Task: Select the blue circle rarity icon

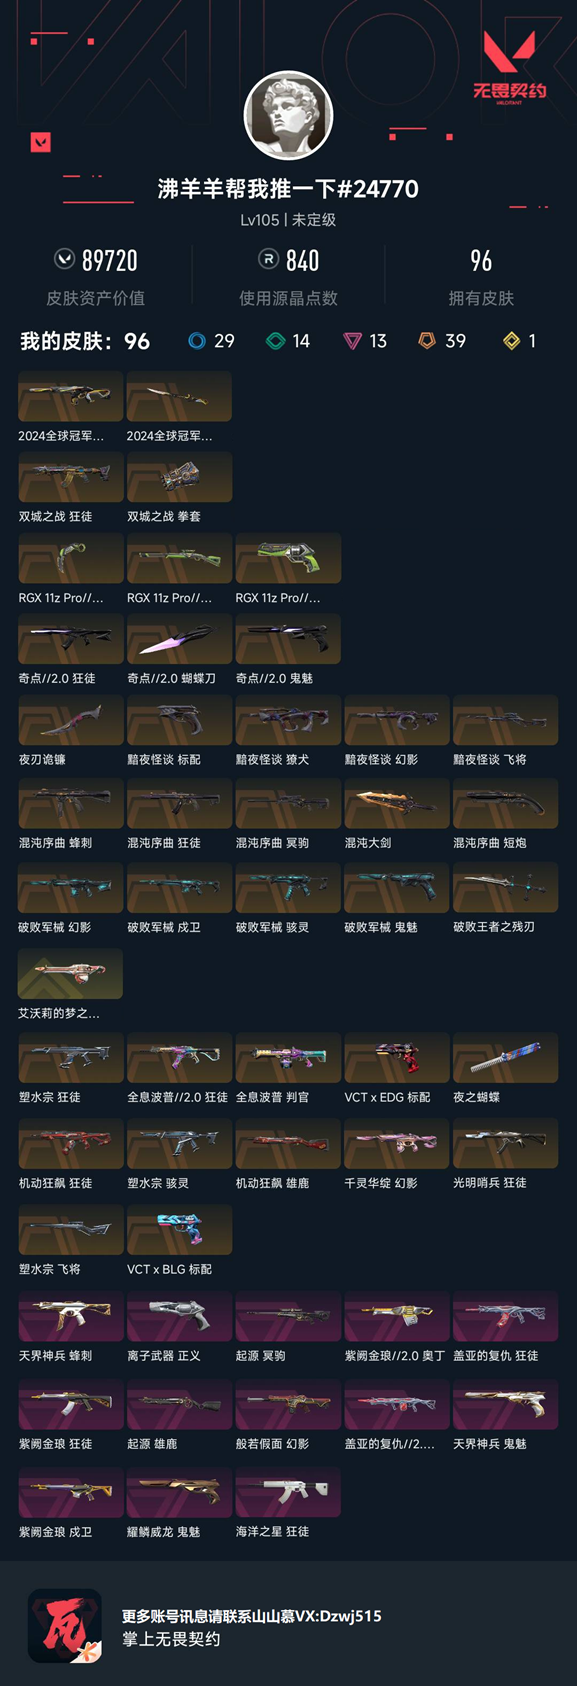Action: click(x=197, y=341)
